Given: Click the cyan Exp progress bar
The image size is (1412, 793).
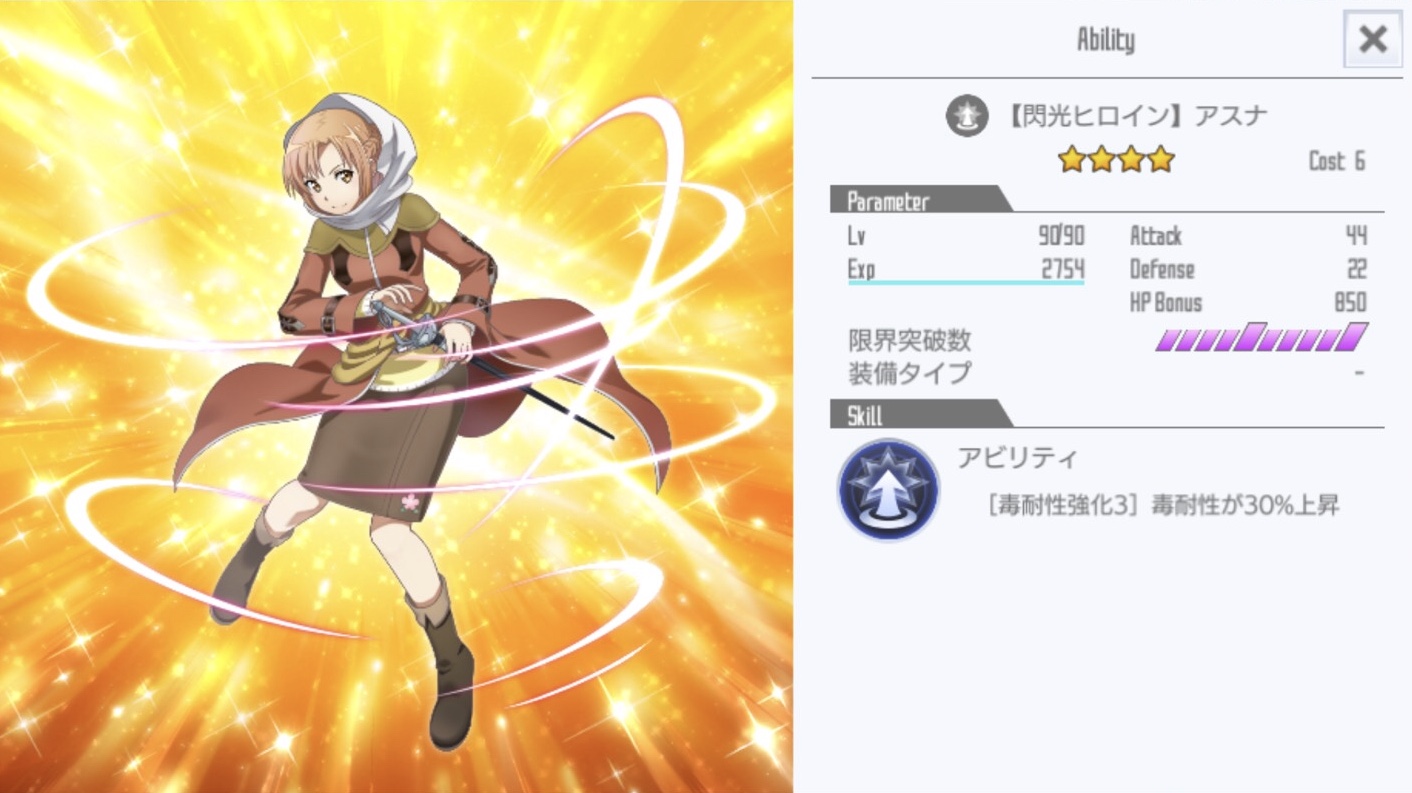Looking at the screenshot, I should [x=966, y=283].
